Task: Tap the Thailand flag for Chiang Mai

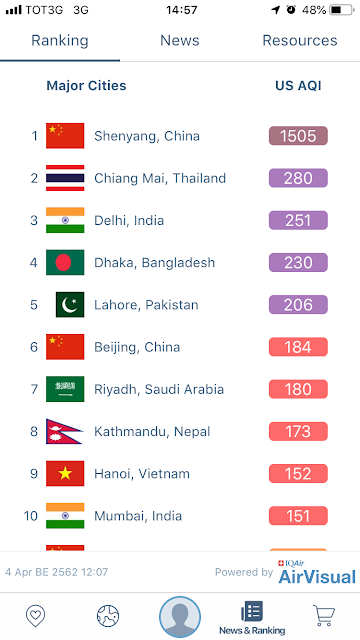Action: 65,178
